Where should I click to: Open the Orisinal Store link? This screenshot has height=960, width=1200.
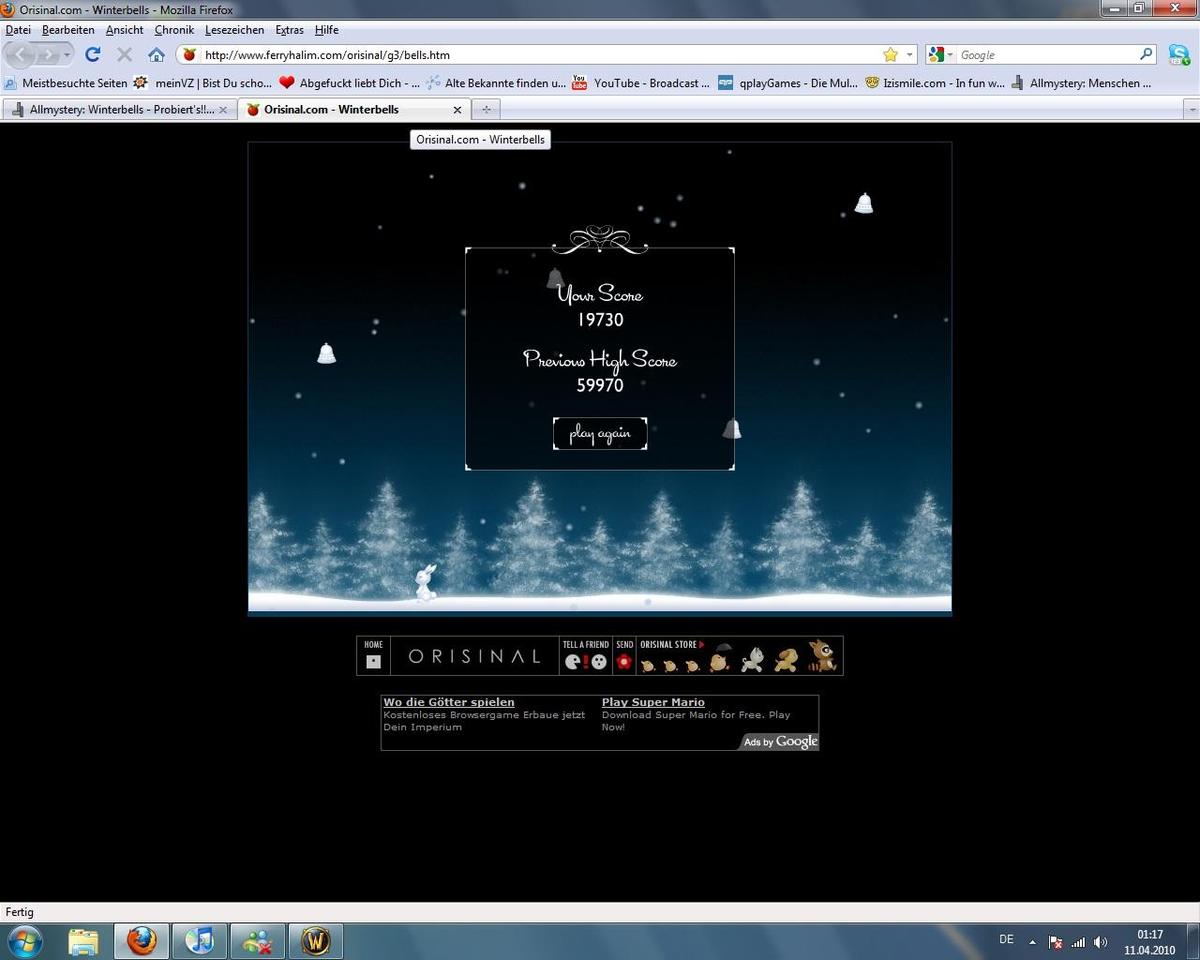click(672, 645)
